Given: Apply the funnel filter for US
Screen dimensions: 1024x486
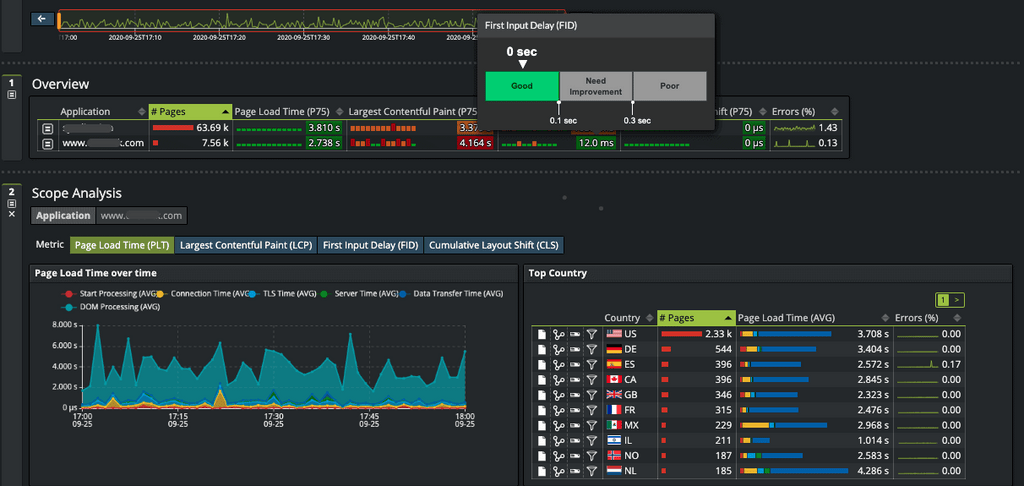Looking at the screenshot, I should coord(592,334).
